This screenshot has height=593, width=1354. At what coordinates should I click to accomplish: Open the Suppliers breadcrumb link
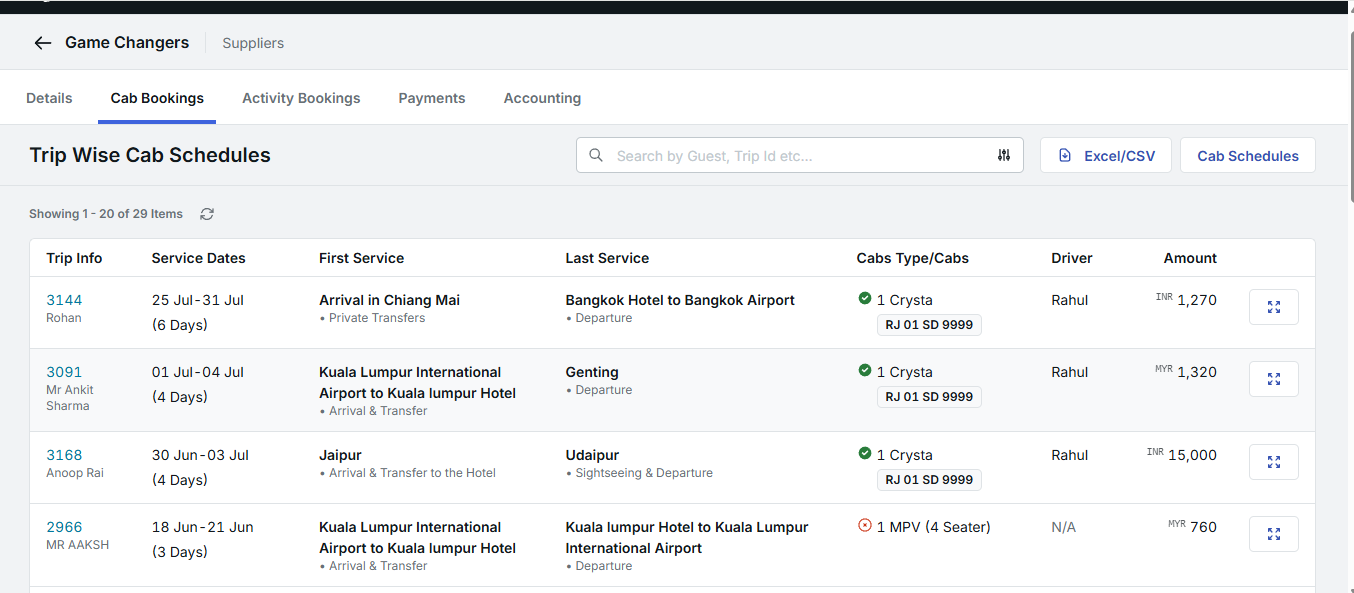click(252, 42)
